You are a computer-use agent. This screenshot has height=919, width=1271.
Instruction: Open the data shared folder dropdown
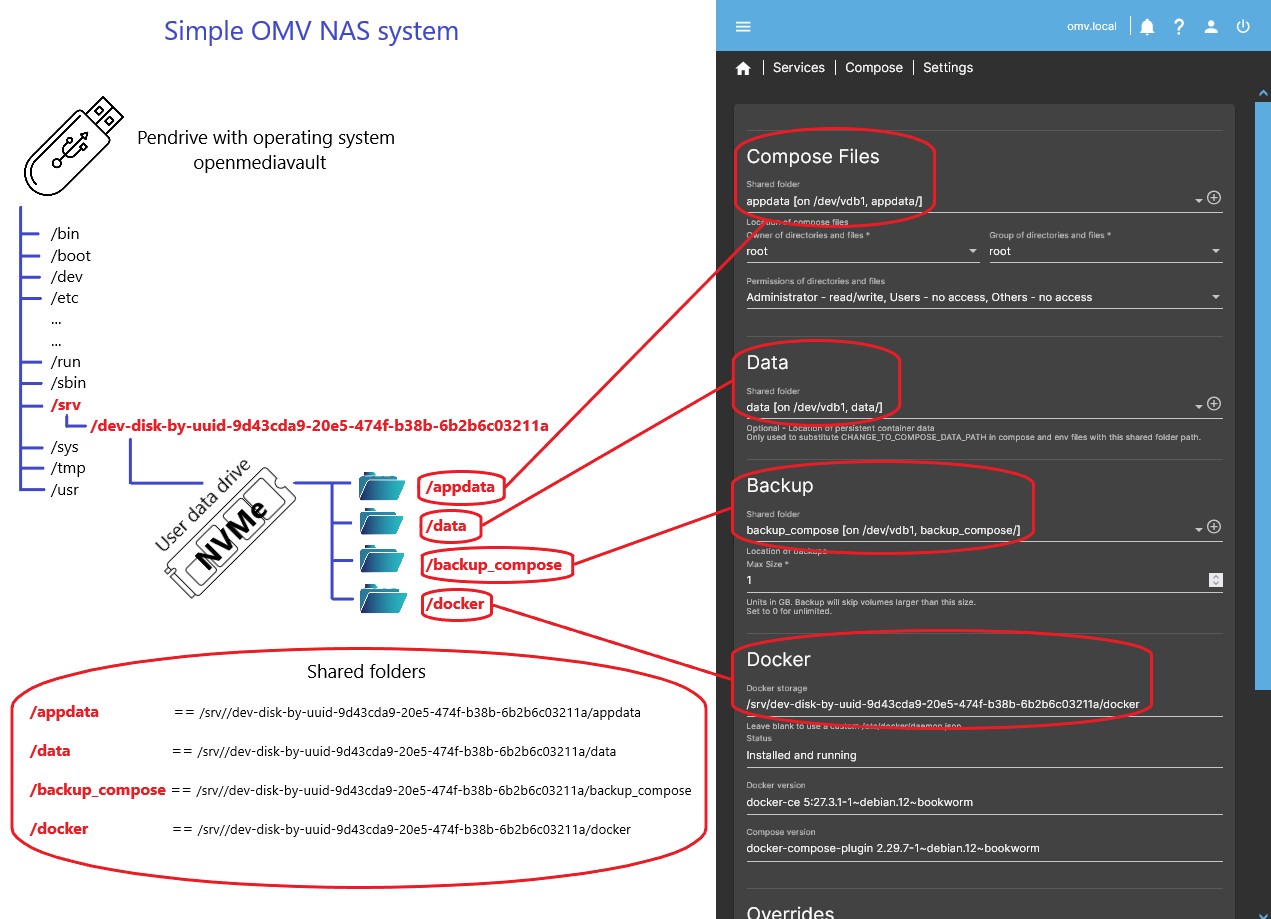click(x=1198, y=407)
